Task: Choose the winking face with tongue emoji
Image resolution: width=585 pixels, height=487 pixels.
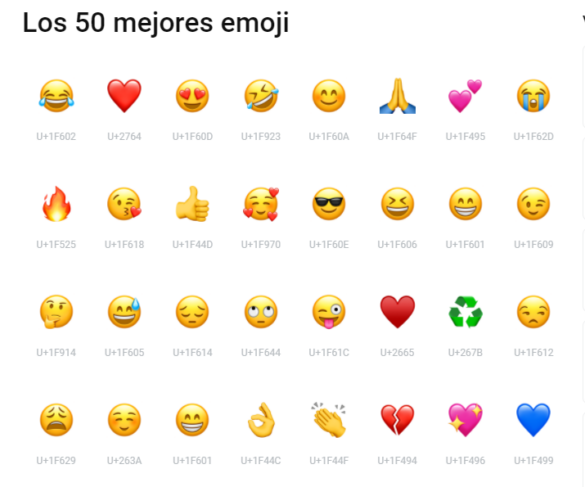Action: tap(329, 312)
